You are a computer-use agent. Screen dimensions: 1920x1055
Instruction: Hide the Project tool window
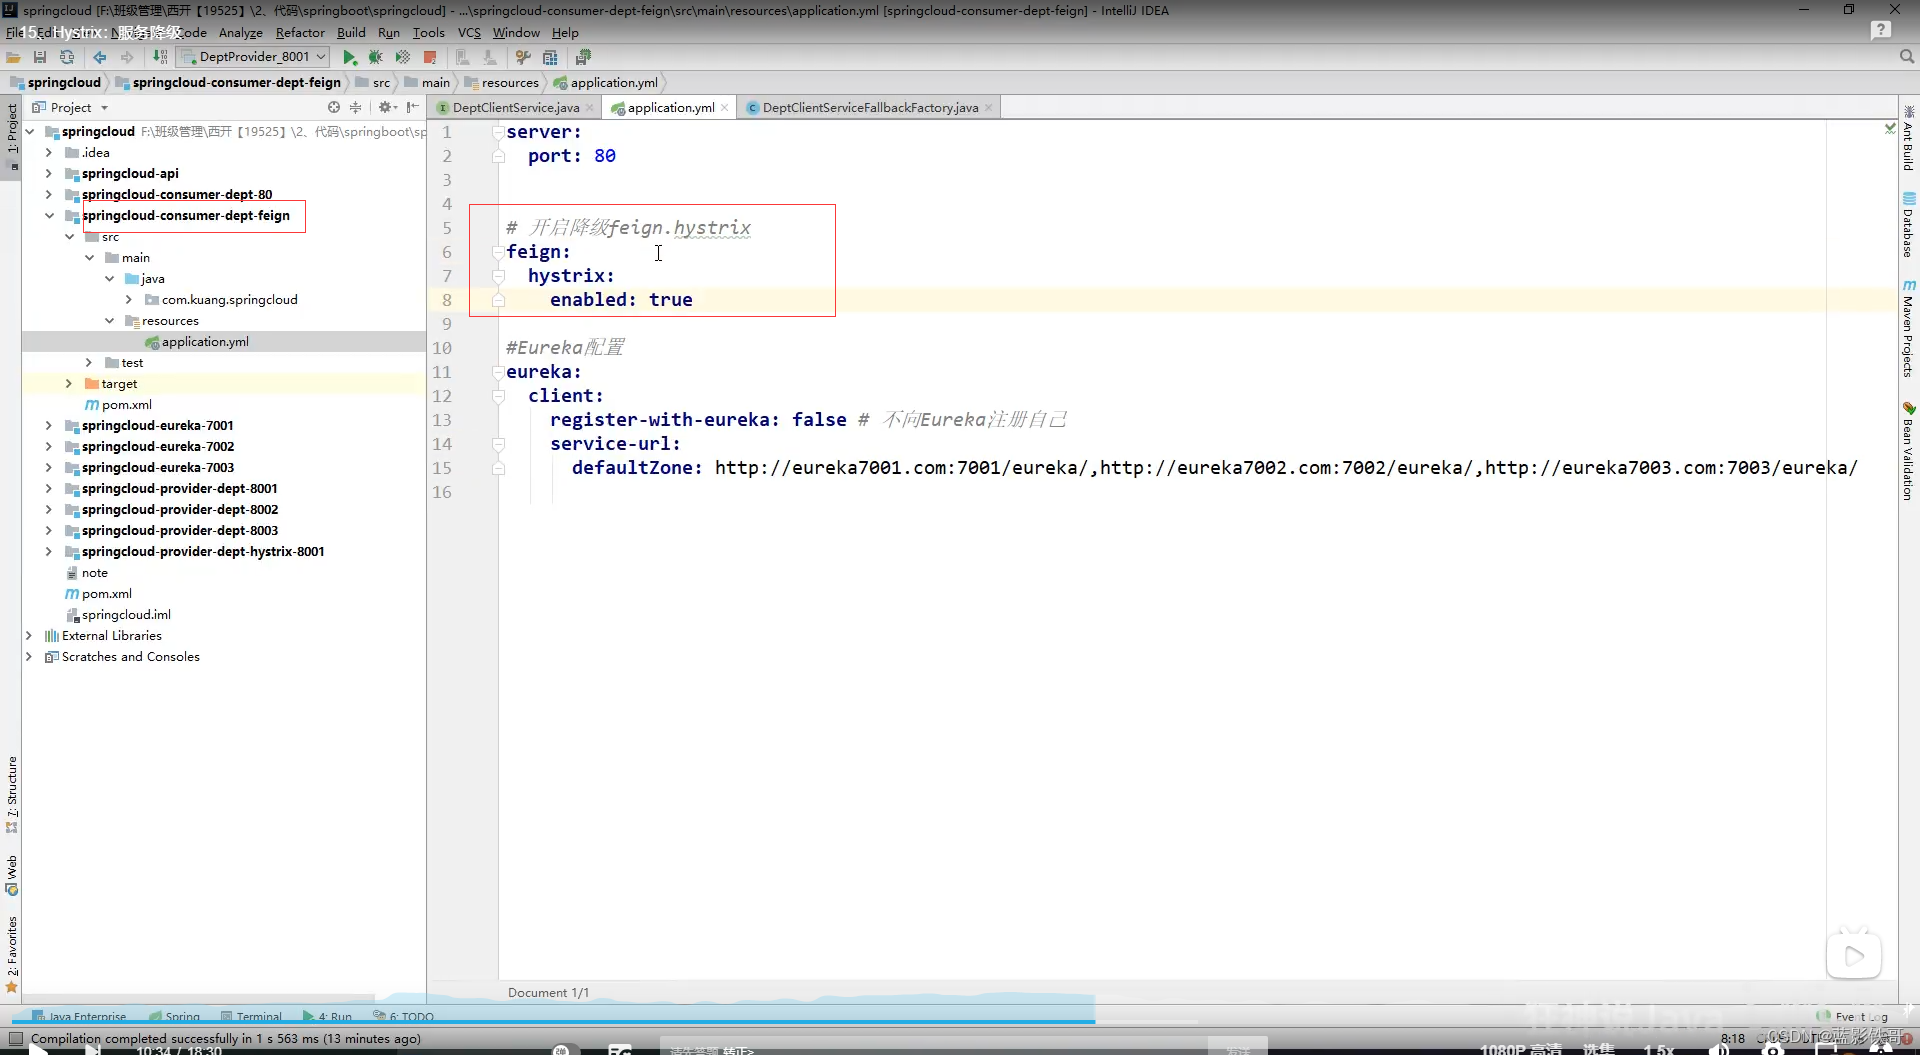[x=412, y=107]
